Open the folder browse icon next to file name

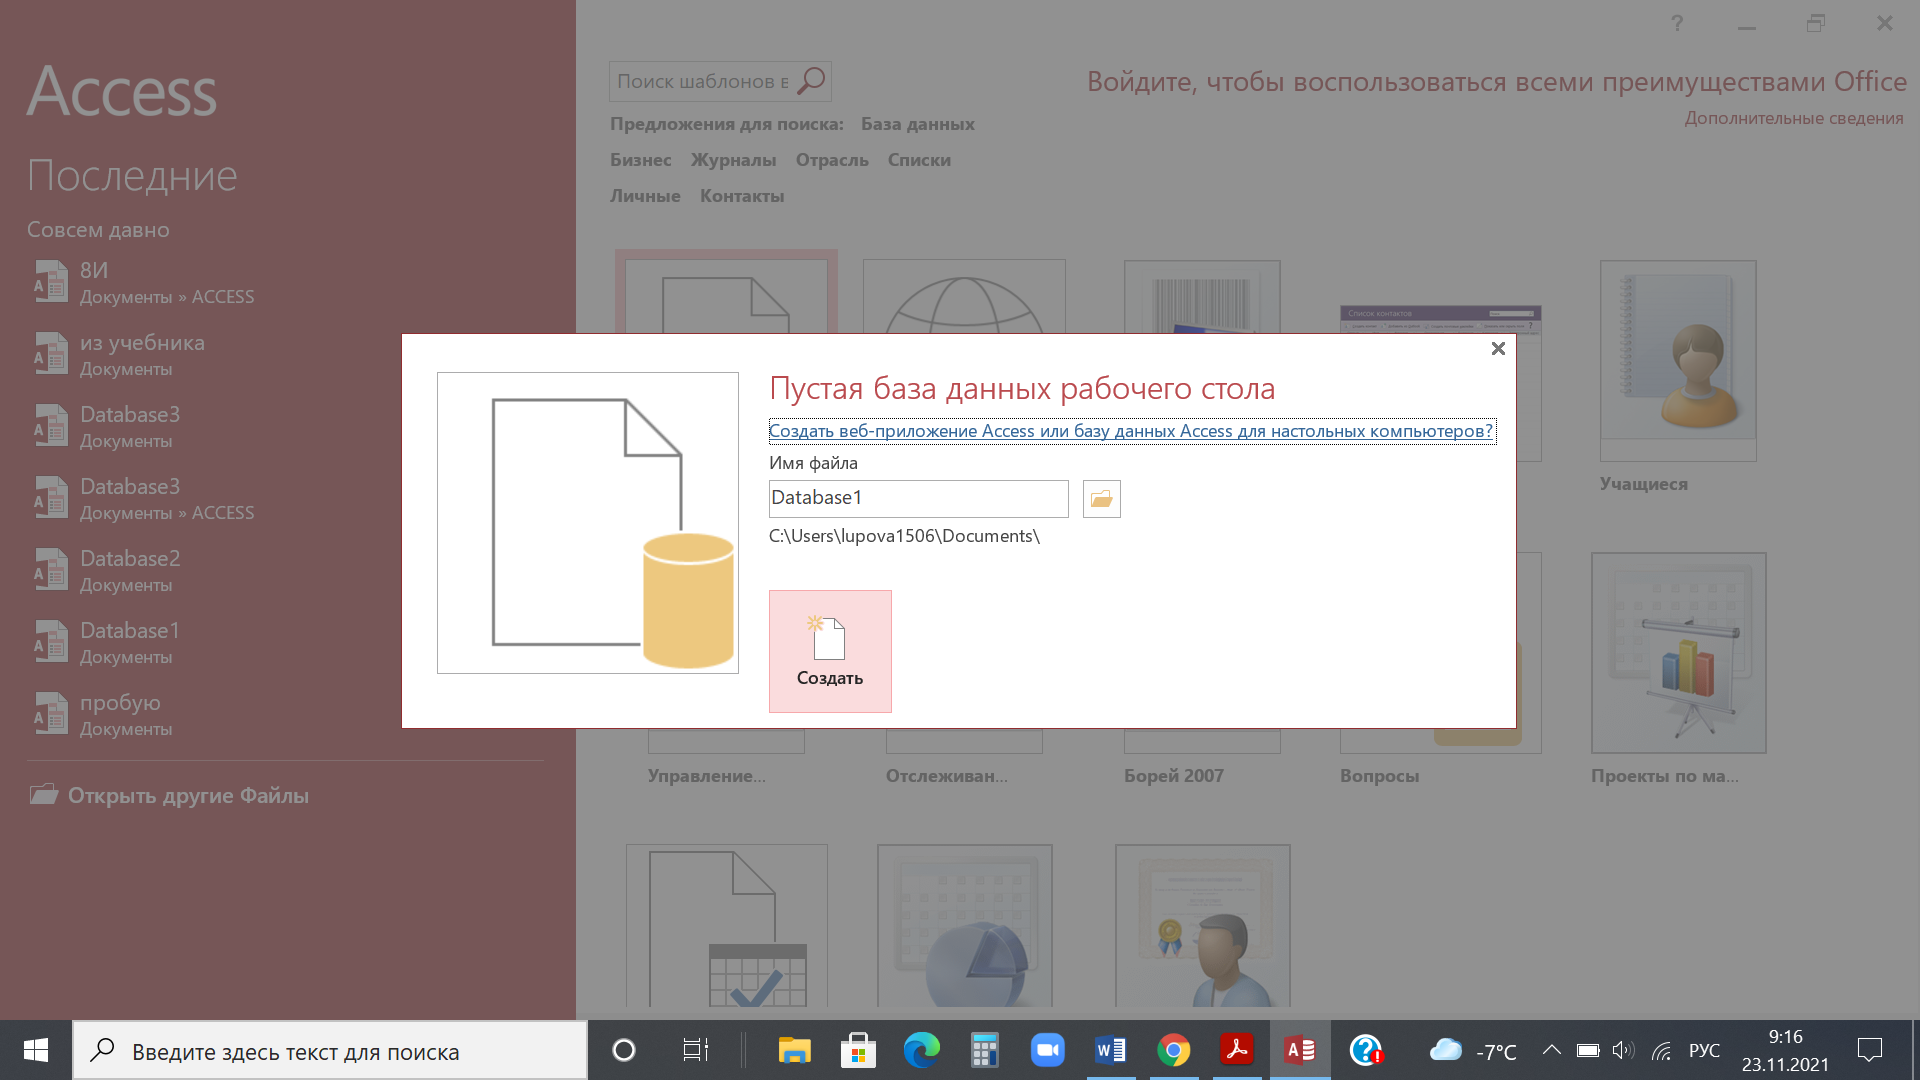1101,498
